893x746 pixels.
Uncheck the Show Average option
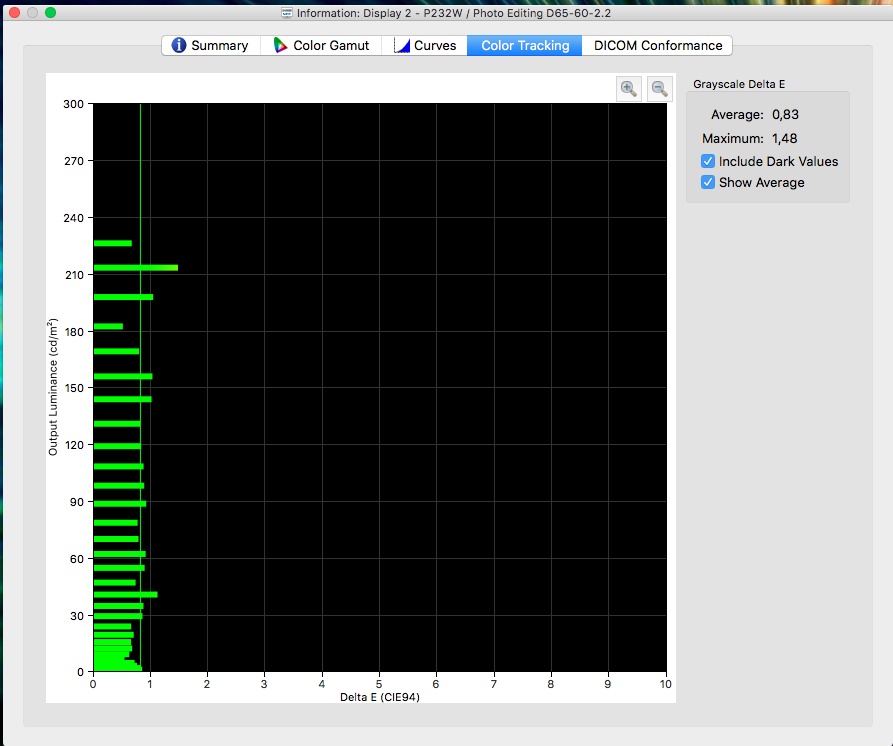point(708,182)
